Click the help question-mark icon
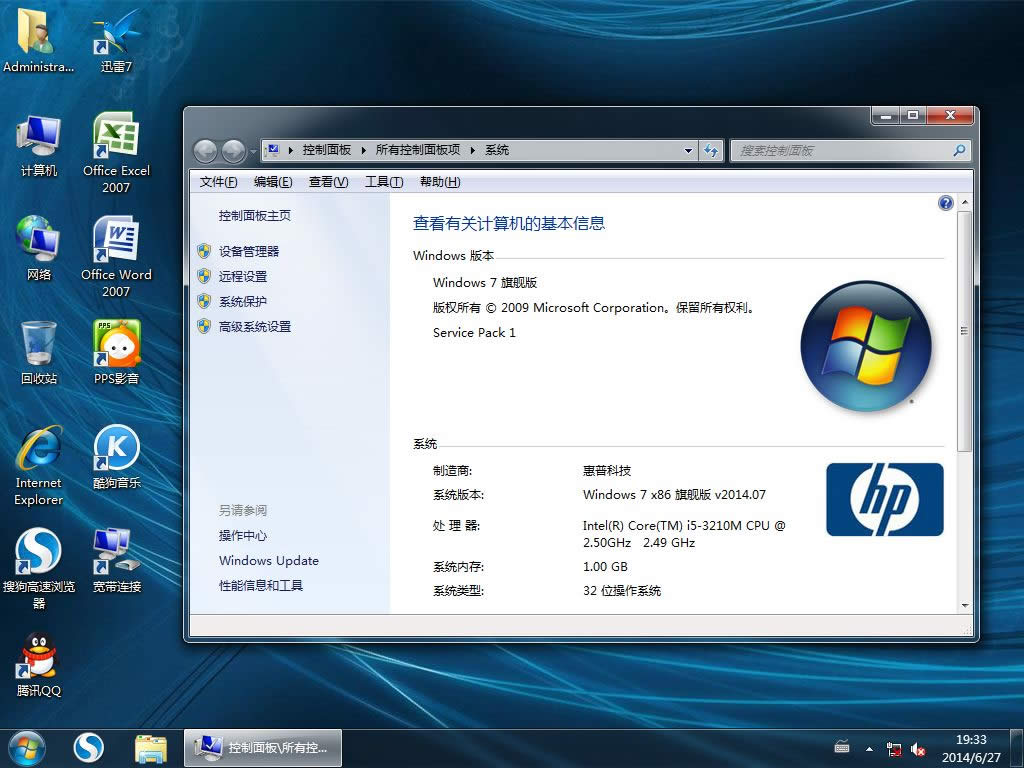 (x=945, y=203)
